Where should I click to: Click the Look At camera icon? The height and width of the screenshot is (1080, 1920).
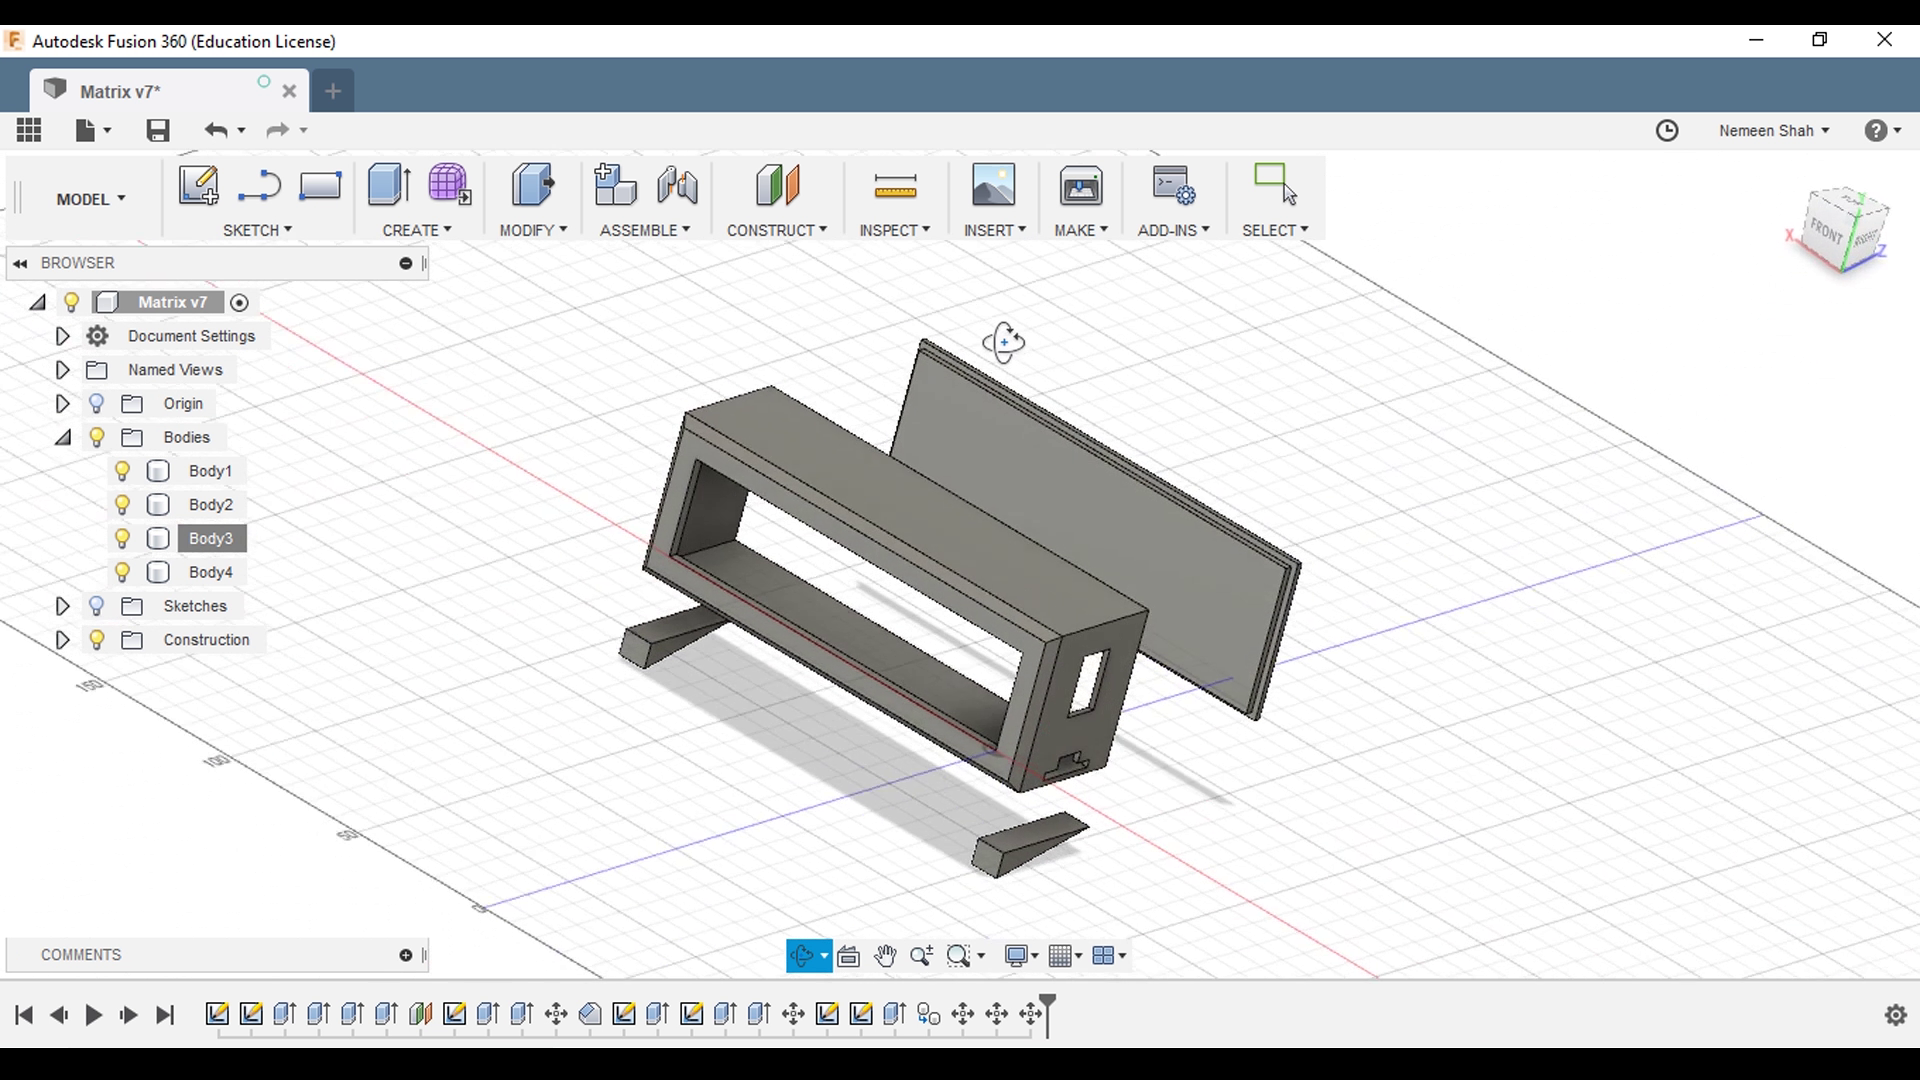(849, 956)
